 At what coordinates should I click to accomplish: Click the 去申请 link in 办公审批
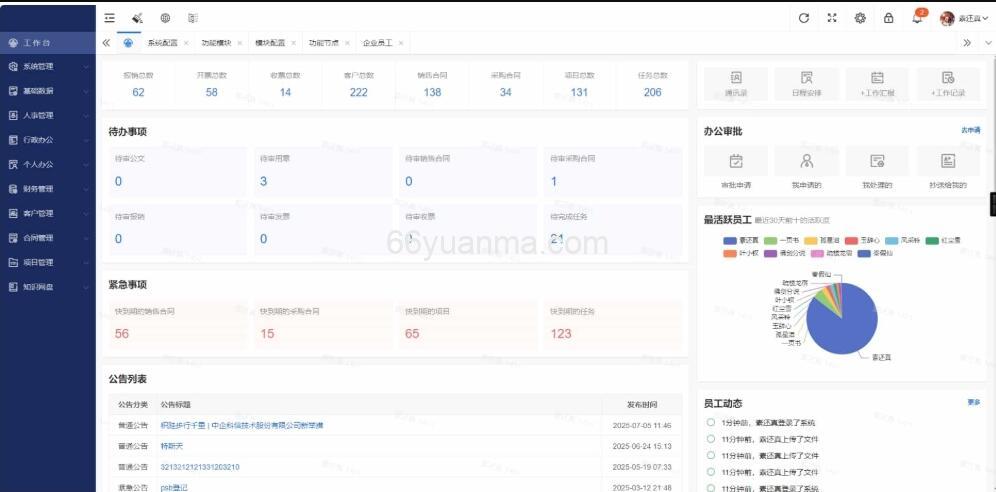point(970,130)
